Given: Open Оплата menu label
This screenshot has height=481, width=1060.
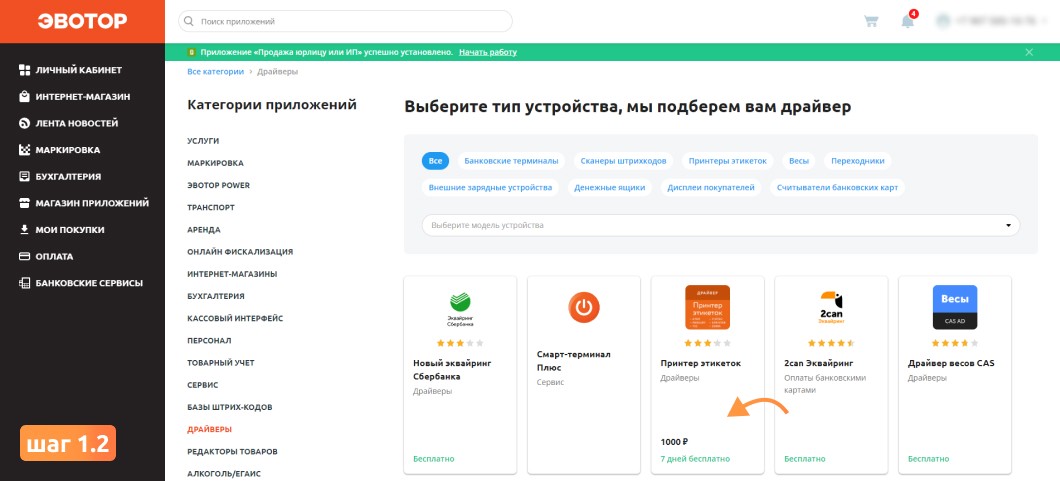Looking at the screenshot, I should point(54,257).
